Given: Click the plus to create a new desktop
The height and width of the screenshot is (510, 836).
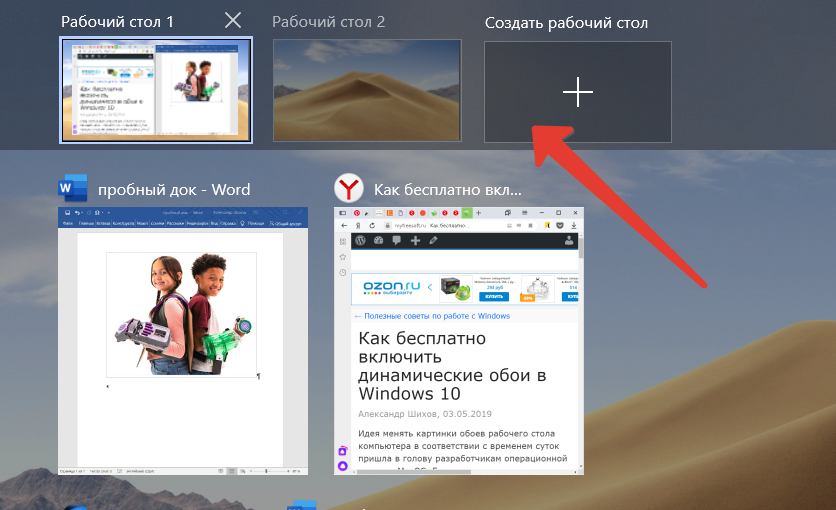Looking at the screenshot, I should 577,92.
